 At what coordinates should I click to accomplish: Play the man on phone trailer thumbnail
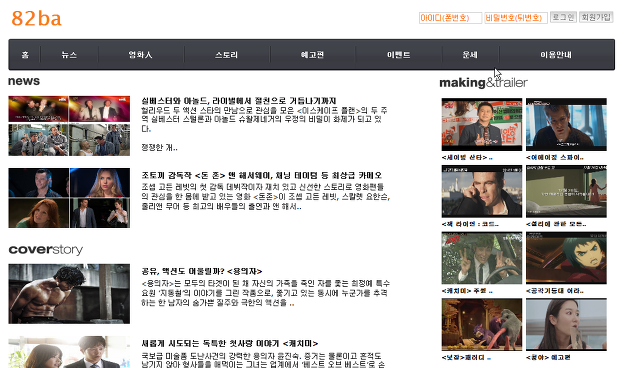[482, 191]
